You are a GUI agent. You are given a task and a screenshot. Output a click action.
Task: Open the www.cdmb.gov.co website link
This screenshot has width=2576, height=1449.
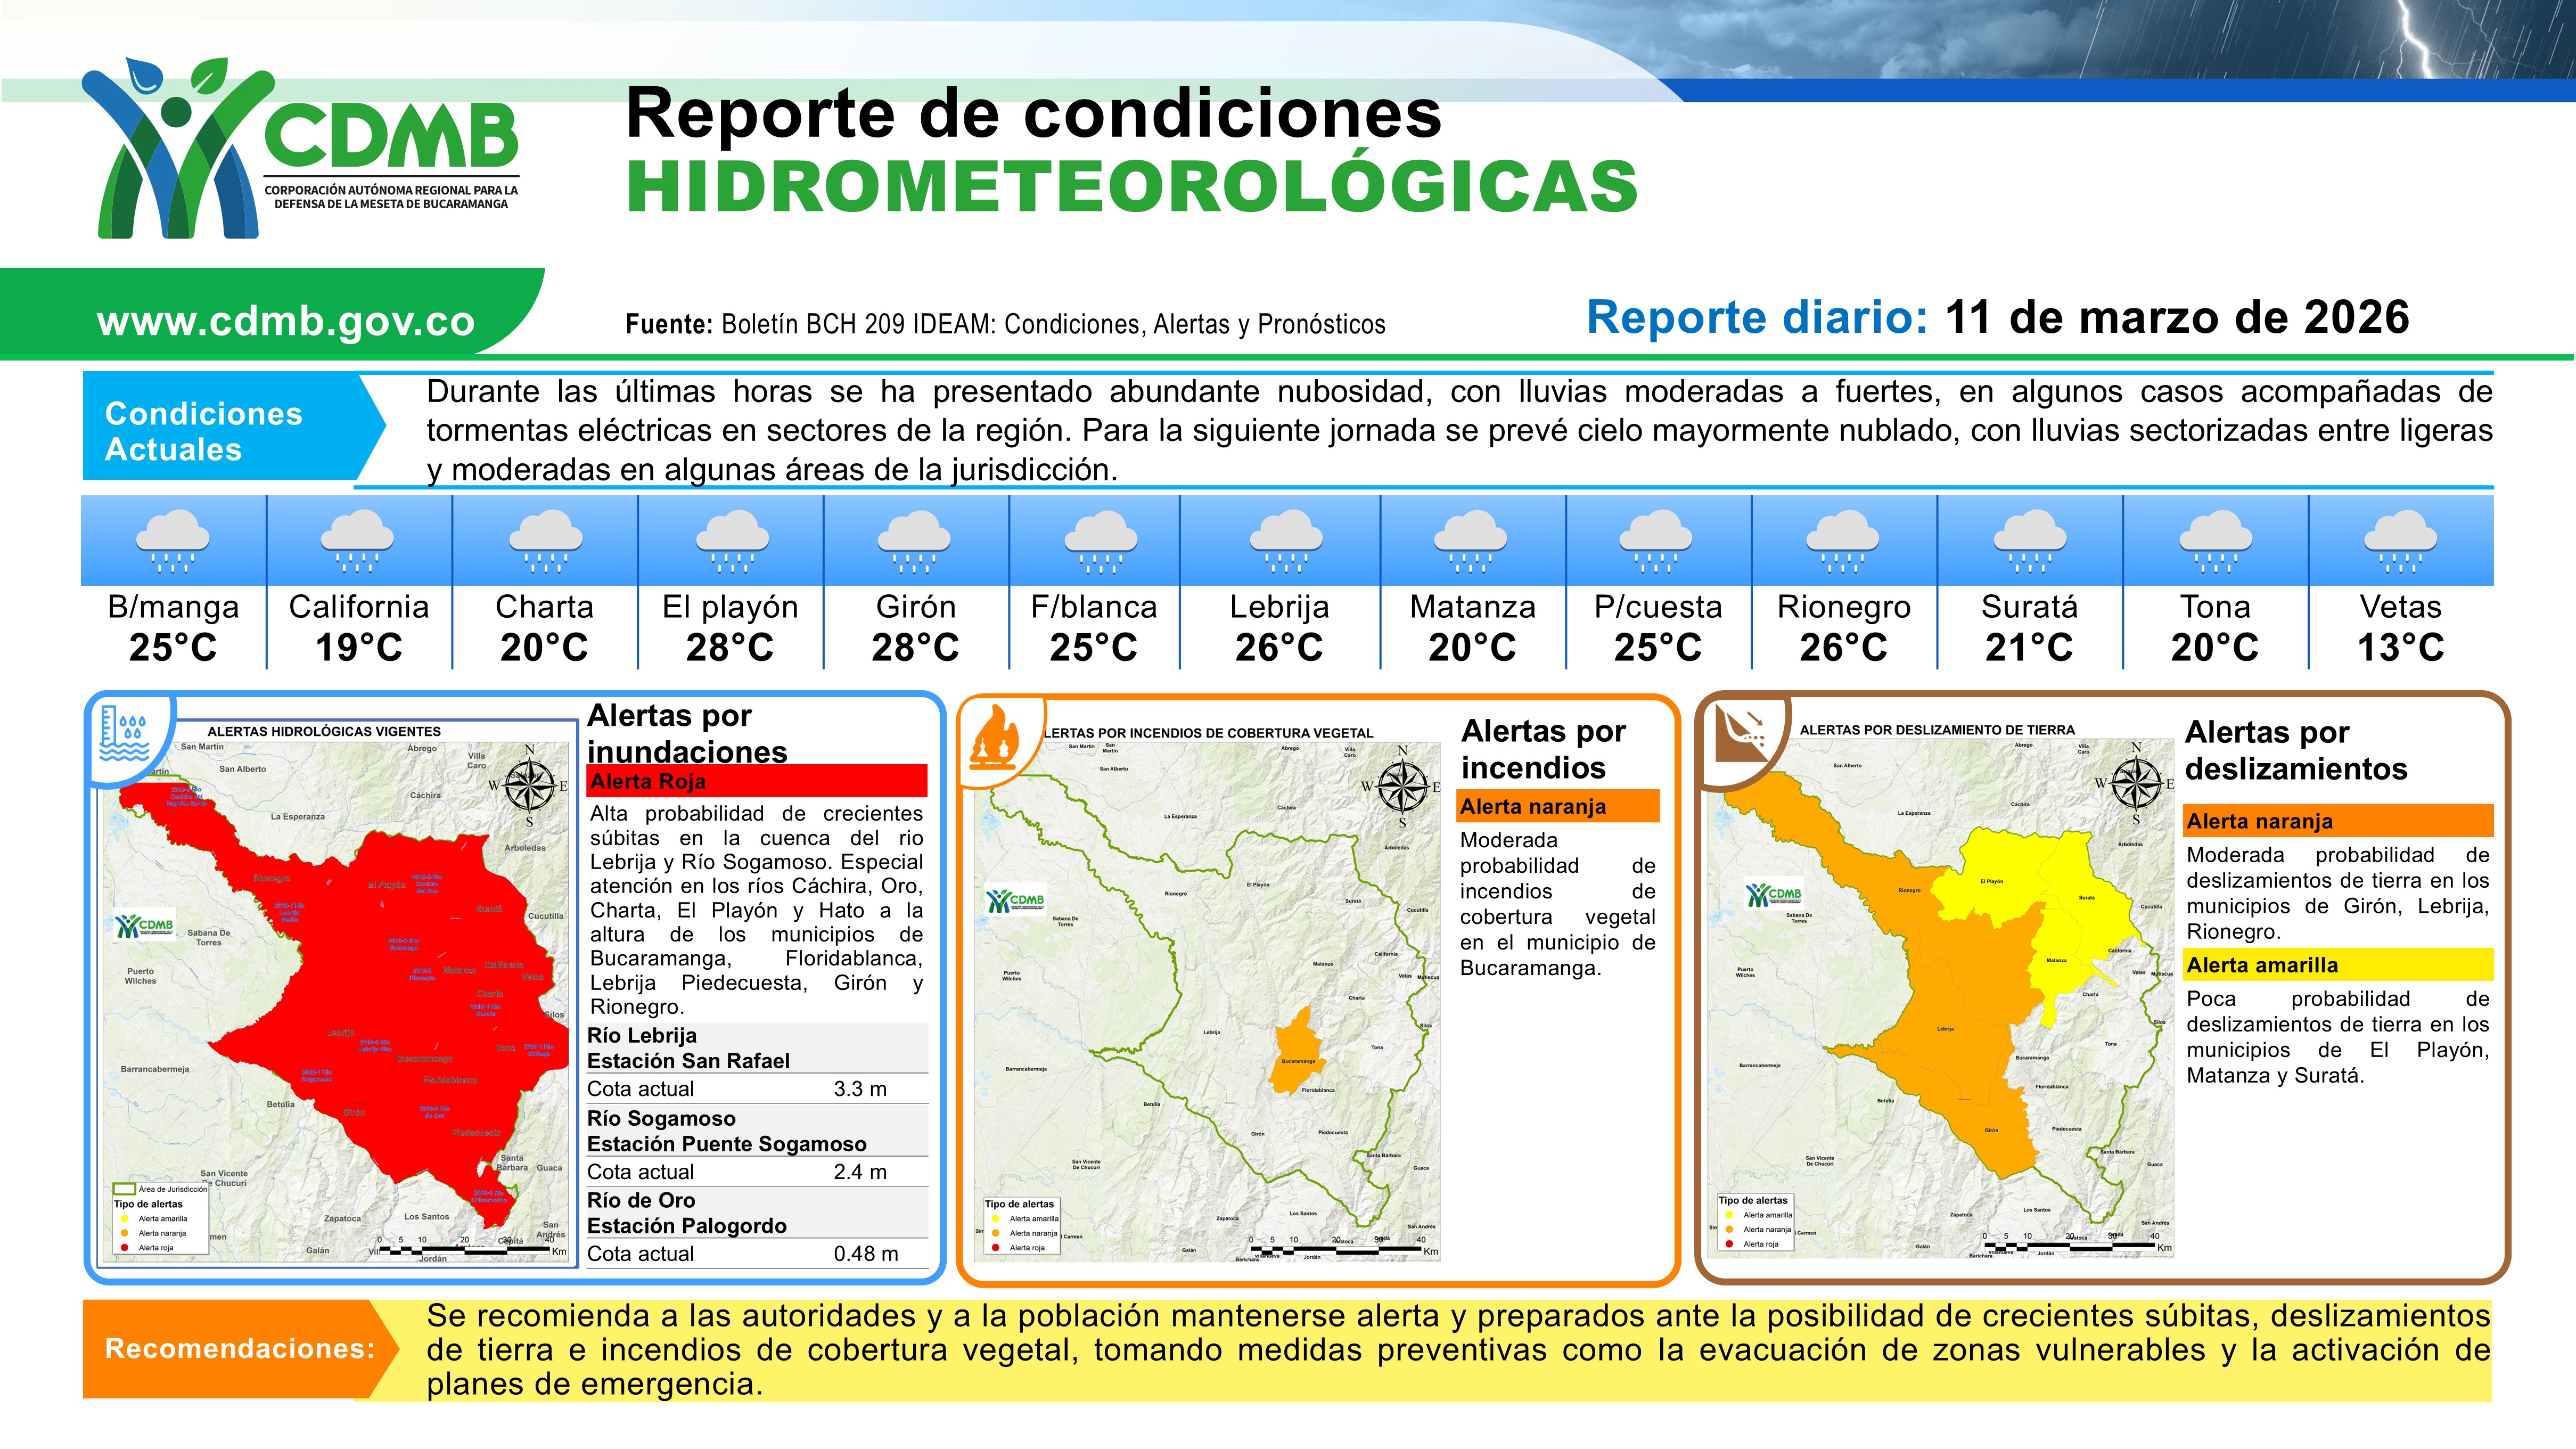click(286, 322)
